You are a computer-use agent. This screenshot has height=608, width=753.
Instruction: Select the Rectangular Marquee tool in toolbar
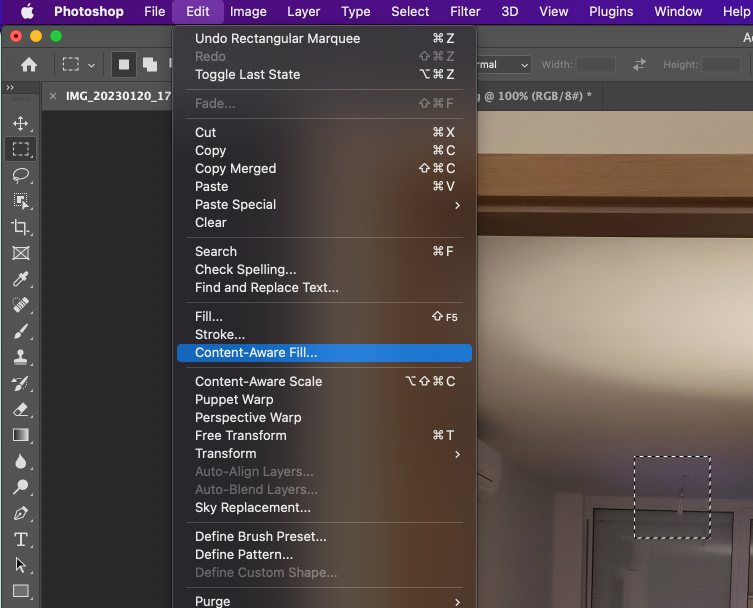tap(20, 149)
